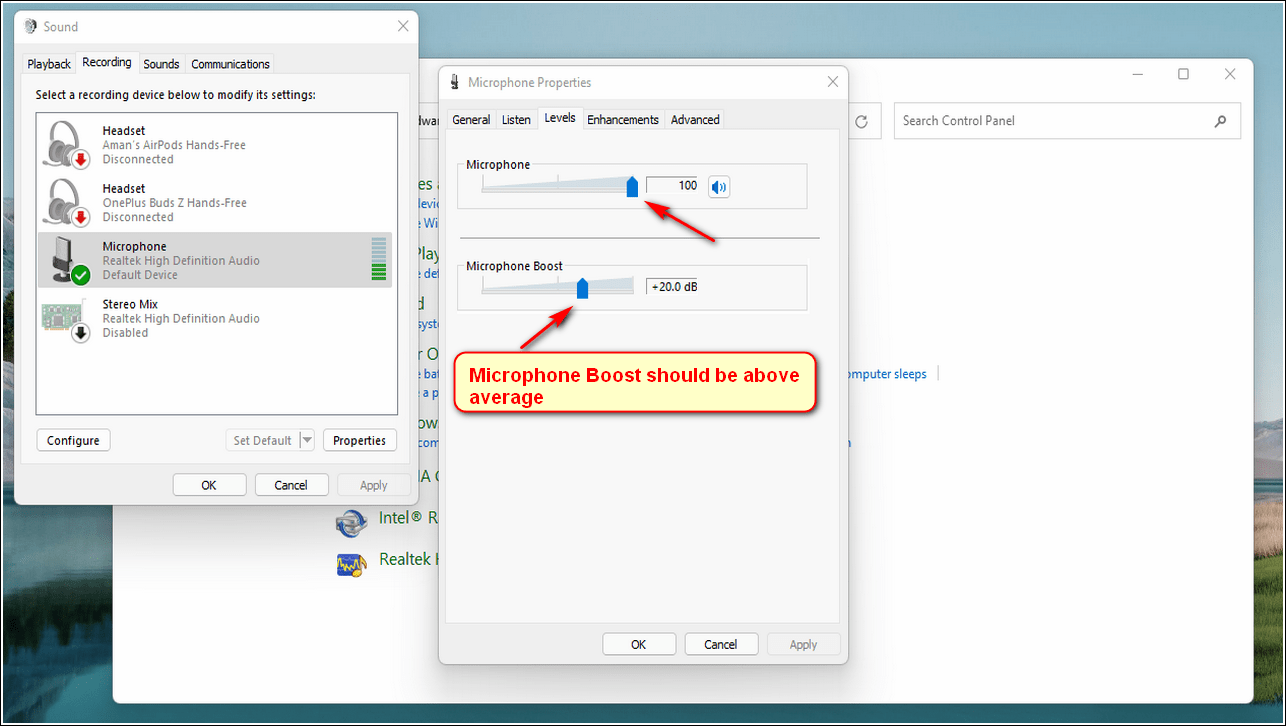This screenshot has height=726, width=1286.
Task: Close the Microphone Properties dialog
Action: 831,82
